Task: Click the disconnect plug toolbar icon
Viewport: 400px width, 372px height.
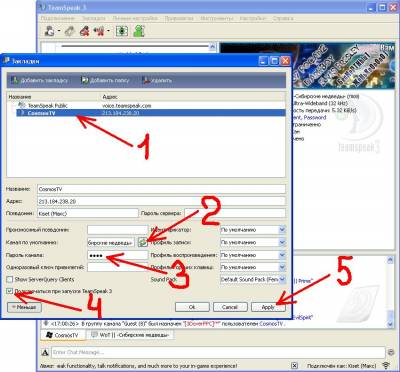Action: [x=69, y=31]
